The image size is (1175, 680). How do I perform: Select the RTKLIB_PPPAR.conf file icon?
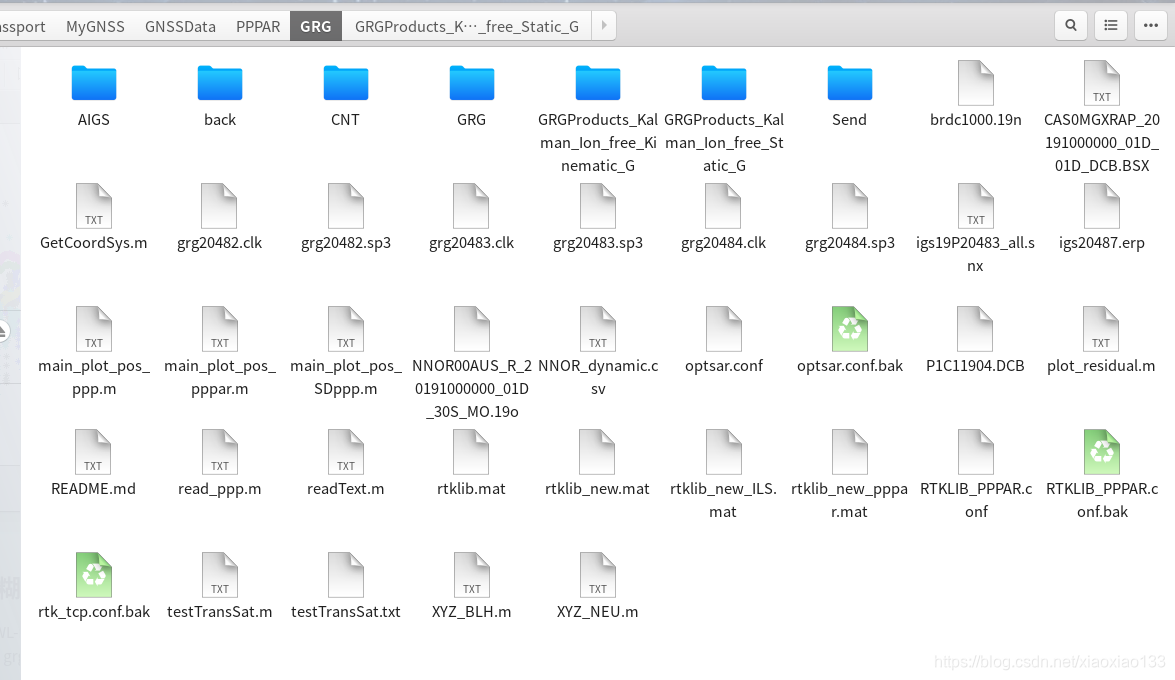coord(976,452)
